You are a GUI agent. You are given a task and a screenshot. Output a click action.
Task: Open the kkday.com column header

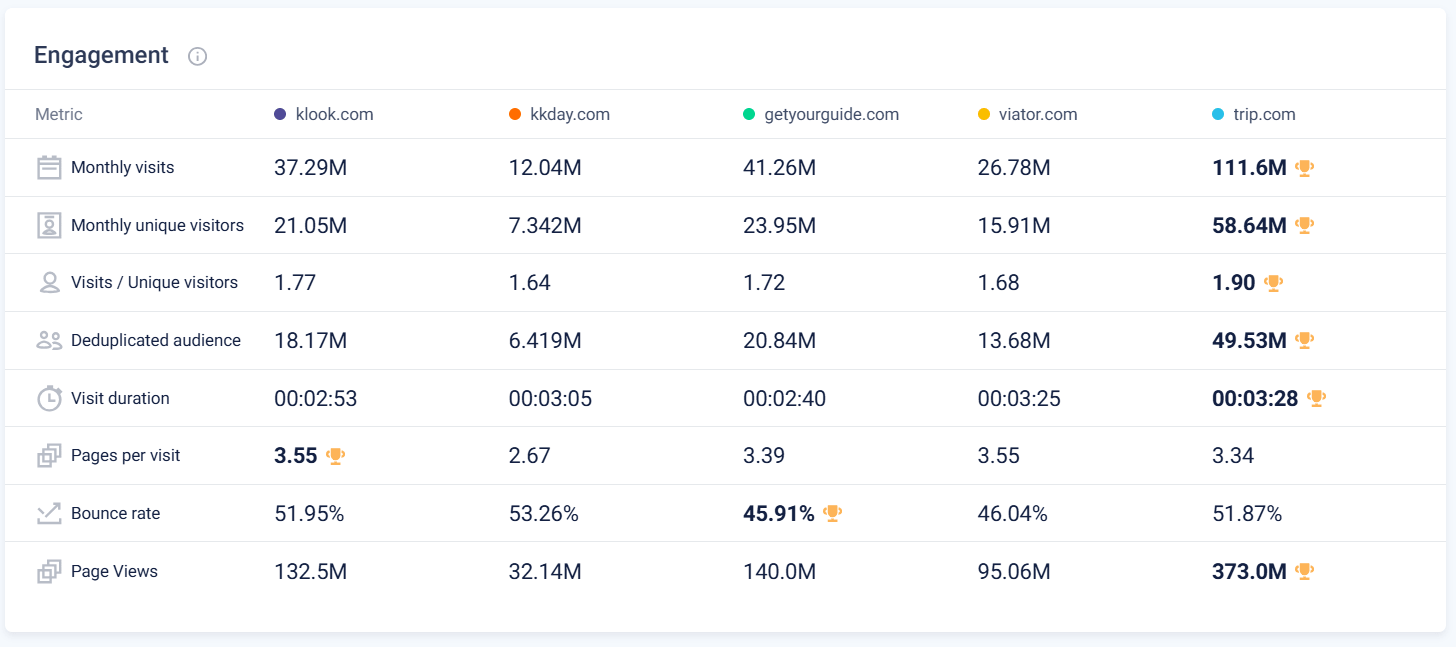tap(570, 114)
